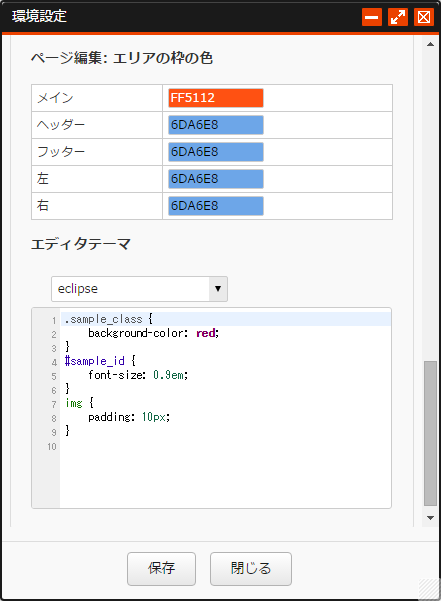Minimize the 環境設定 dialog
The height and width of the screenshot is (601, 441).
372,17
